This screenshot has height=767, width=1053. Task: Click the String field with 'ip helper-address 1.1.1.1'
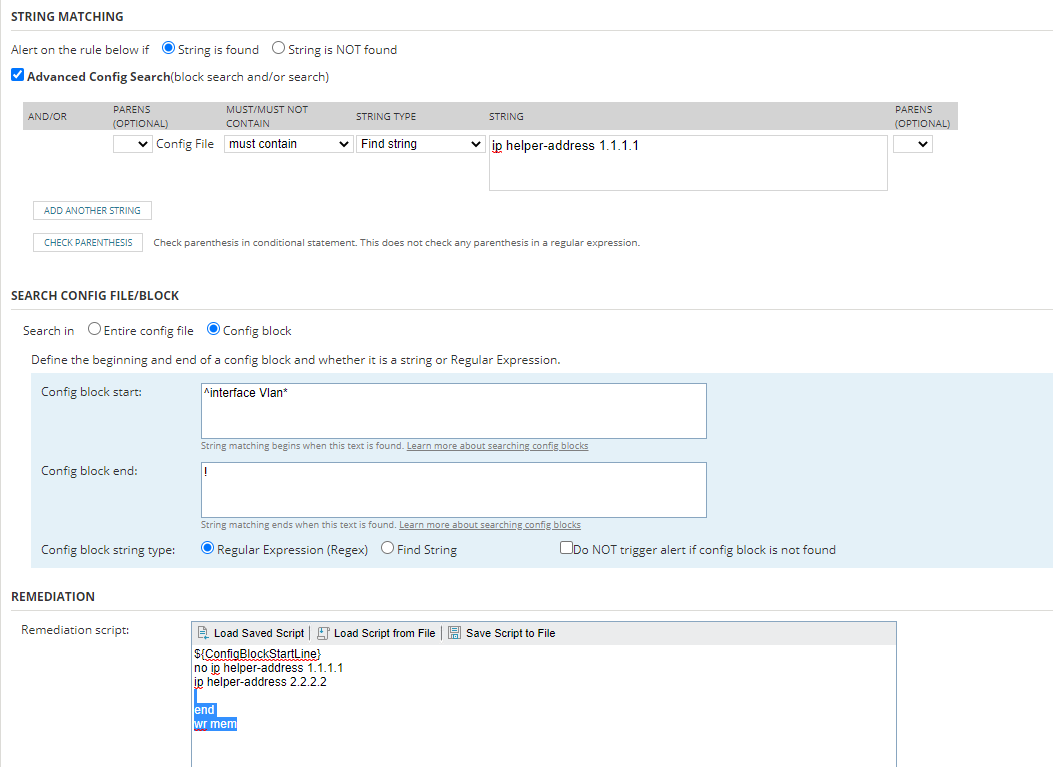[x=688, y=163]
